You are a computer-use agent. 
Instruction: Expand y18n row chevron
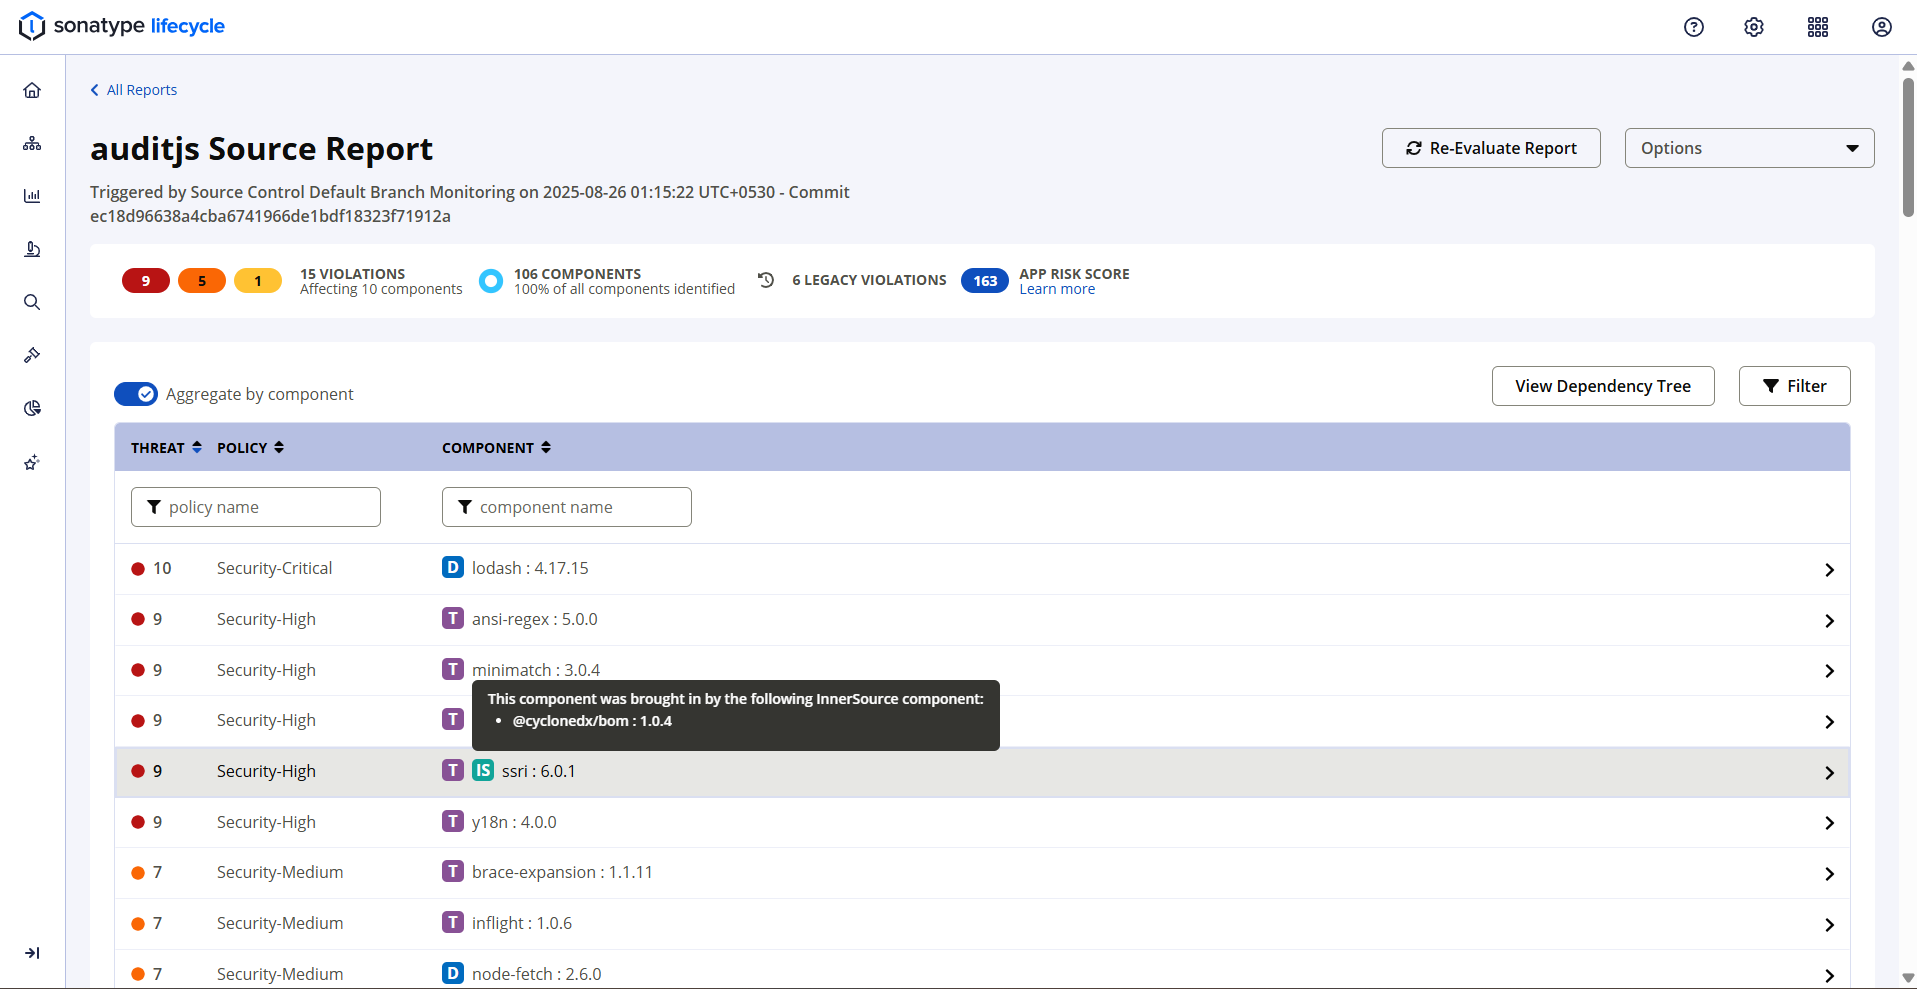(x=1829, y=823)
